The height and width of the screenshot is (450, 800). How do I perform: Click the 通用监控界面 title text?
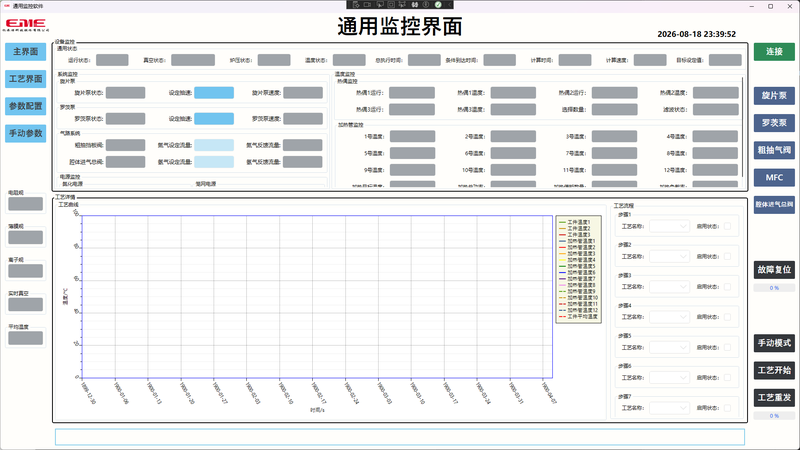399,27
